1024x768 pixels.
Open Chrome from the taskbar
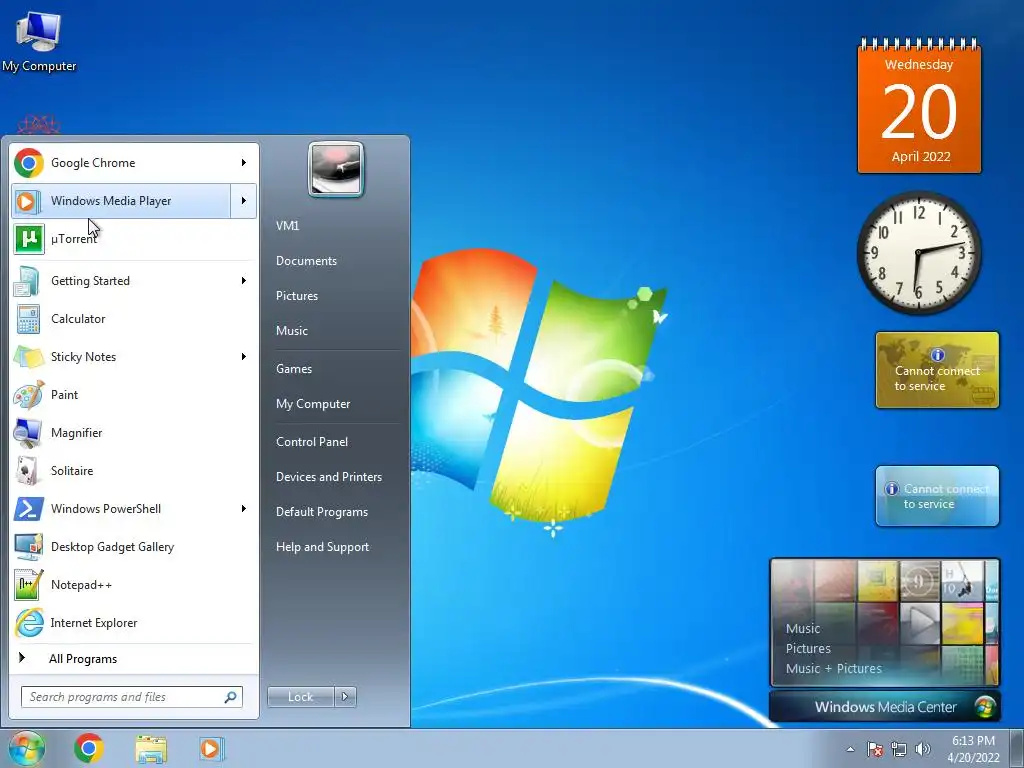click(x=89, y=748)
